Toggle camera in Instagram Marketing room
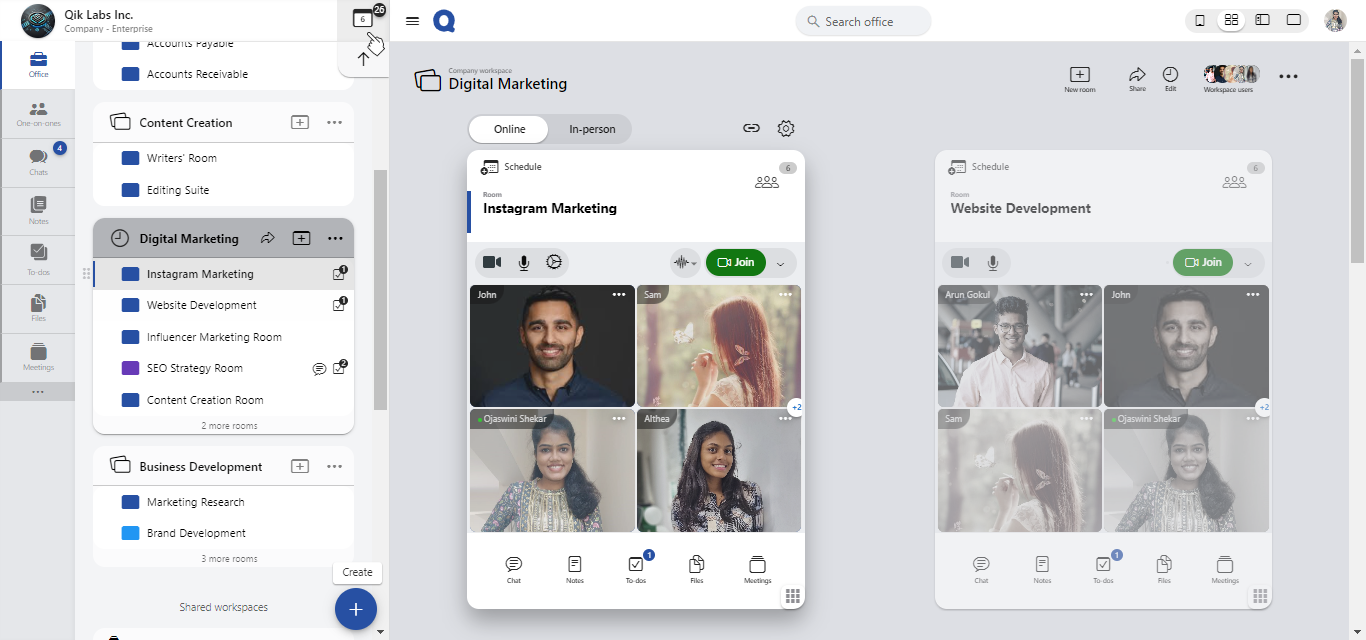 point(492,262)
